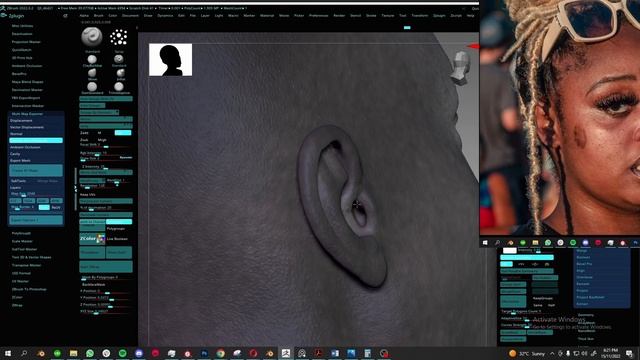Screen dimensions: 640x360
Task: Adjust the Y Position slider
Action: 106,298
